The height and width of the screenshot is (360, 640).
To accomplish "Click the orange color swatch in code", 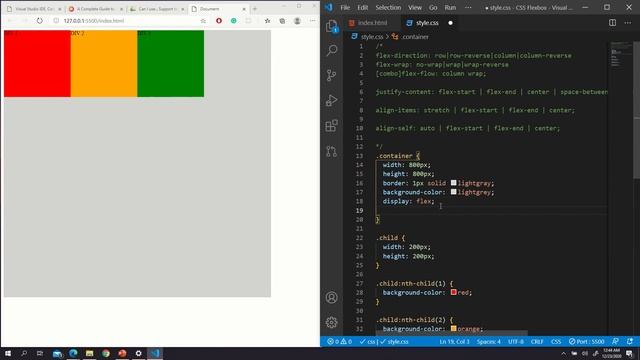I will pos(453,329).
